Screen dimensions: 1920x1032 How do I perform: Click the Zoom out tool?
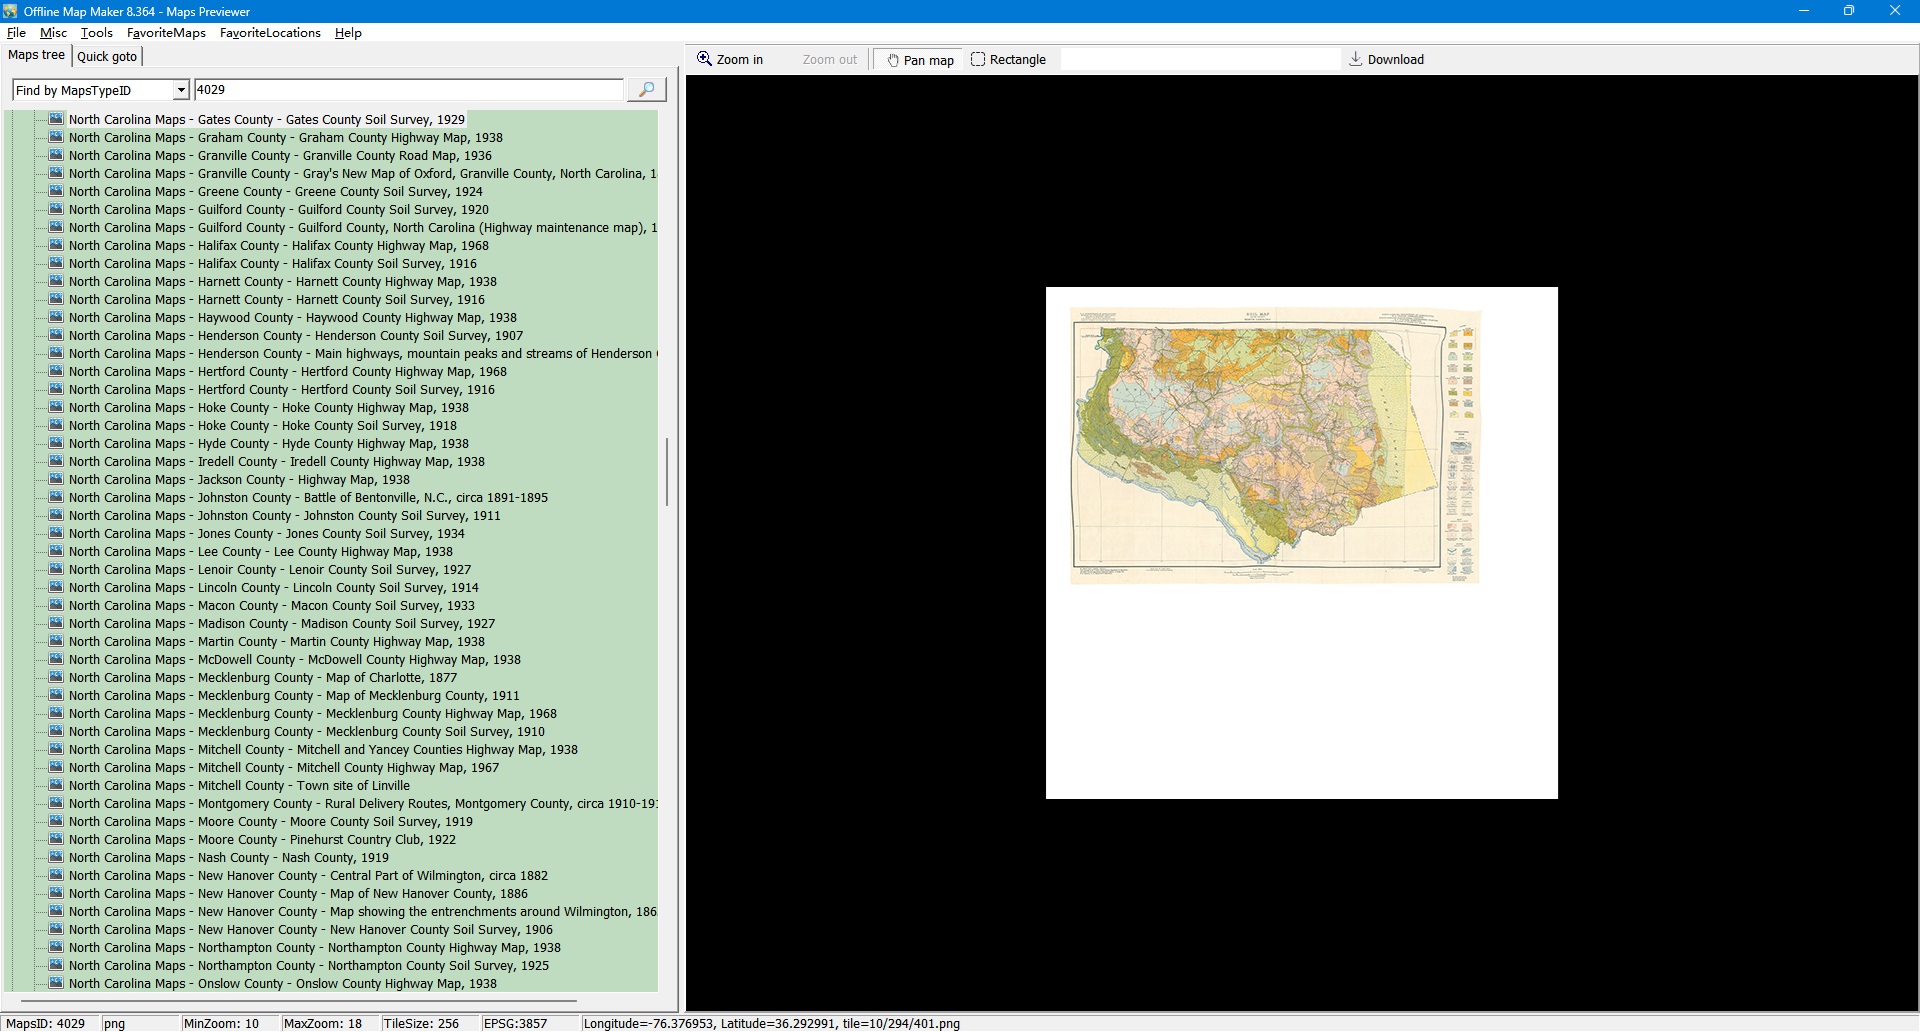click(829, 60)
